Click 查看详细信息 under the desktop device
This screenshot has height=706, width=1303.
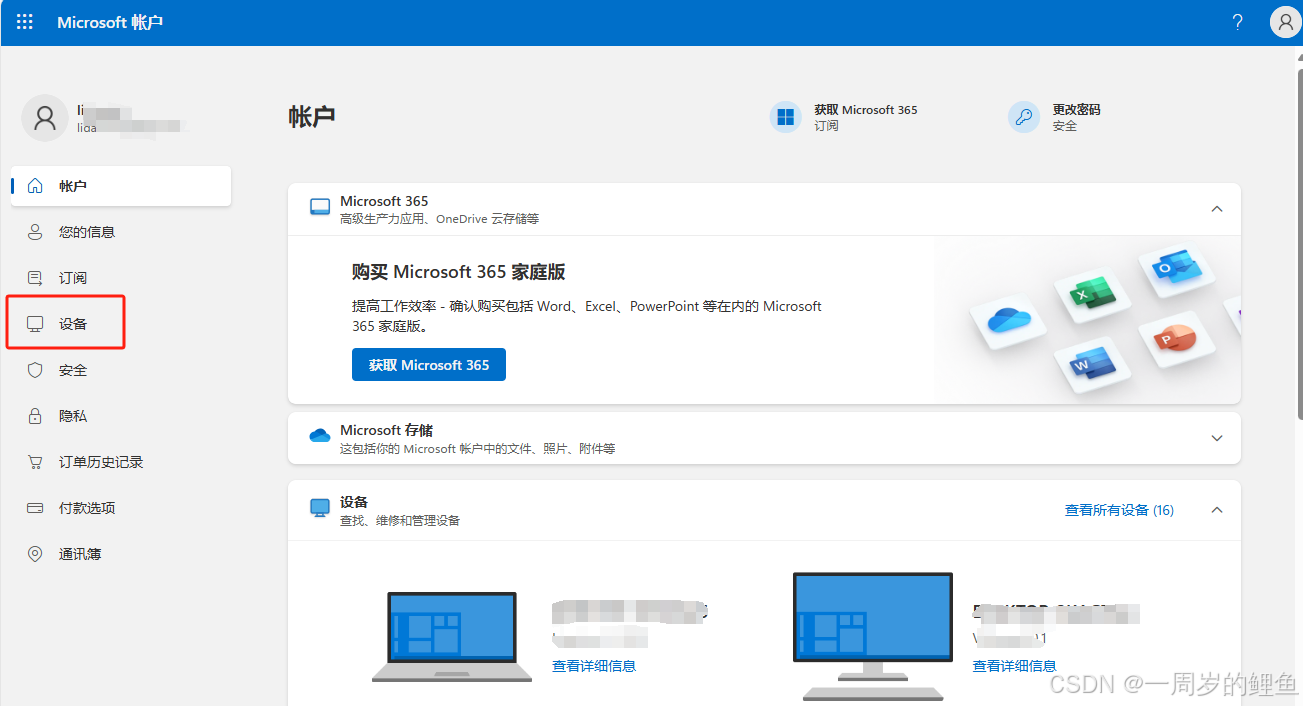1014,665
